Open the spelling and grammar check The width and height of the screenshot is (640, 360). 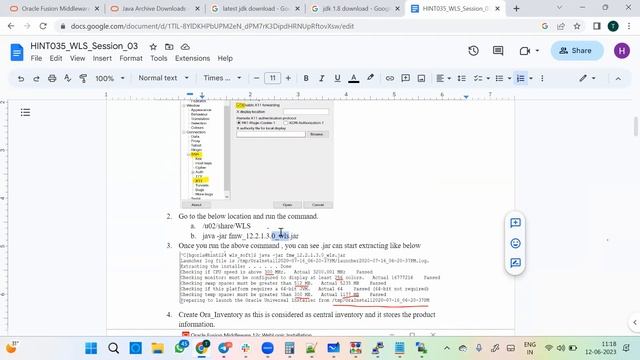click(x=67, y=78)
